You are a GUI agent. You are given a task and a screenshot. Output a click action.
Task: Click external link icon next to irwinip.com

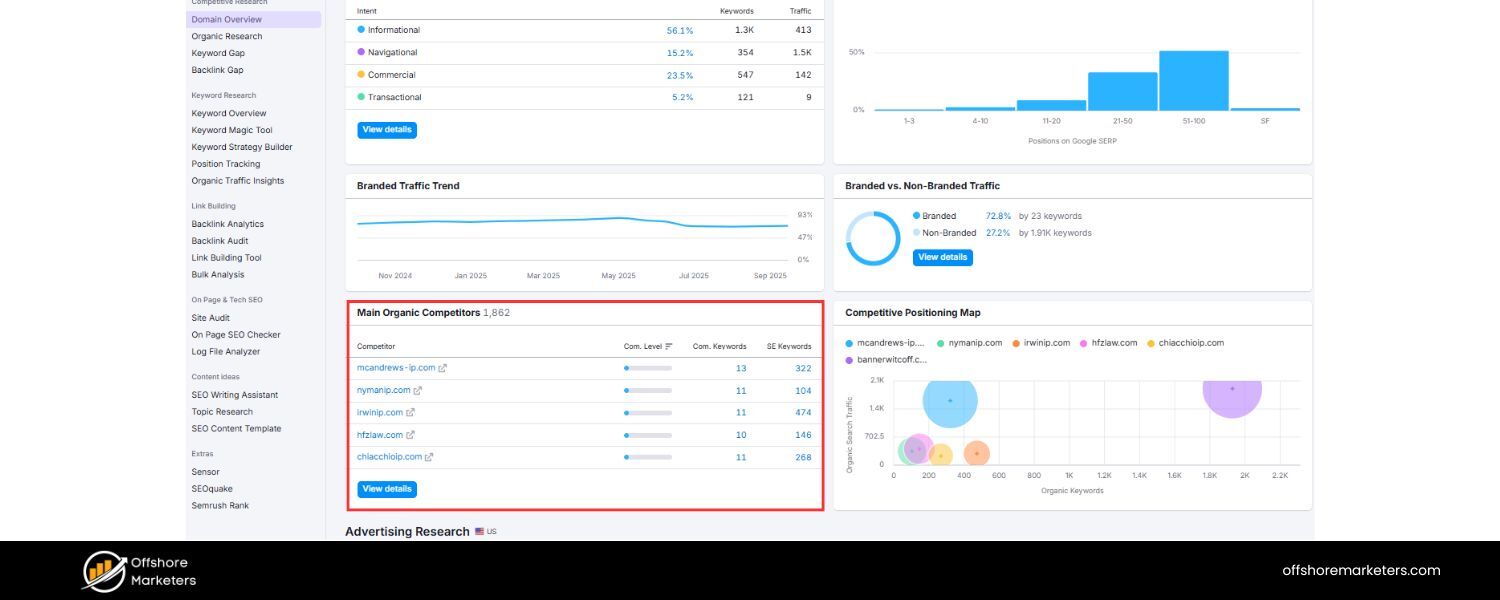(x=410, y=413)
